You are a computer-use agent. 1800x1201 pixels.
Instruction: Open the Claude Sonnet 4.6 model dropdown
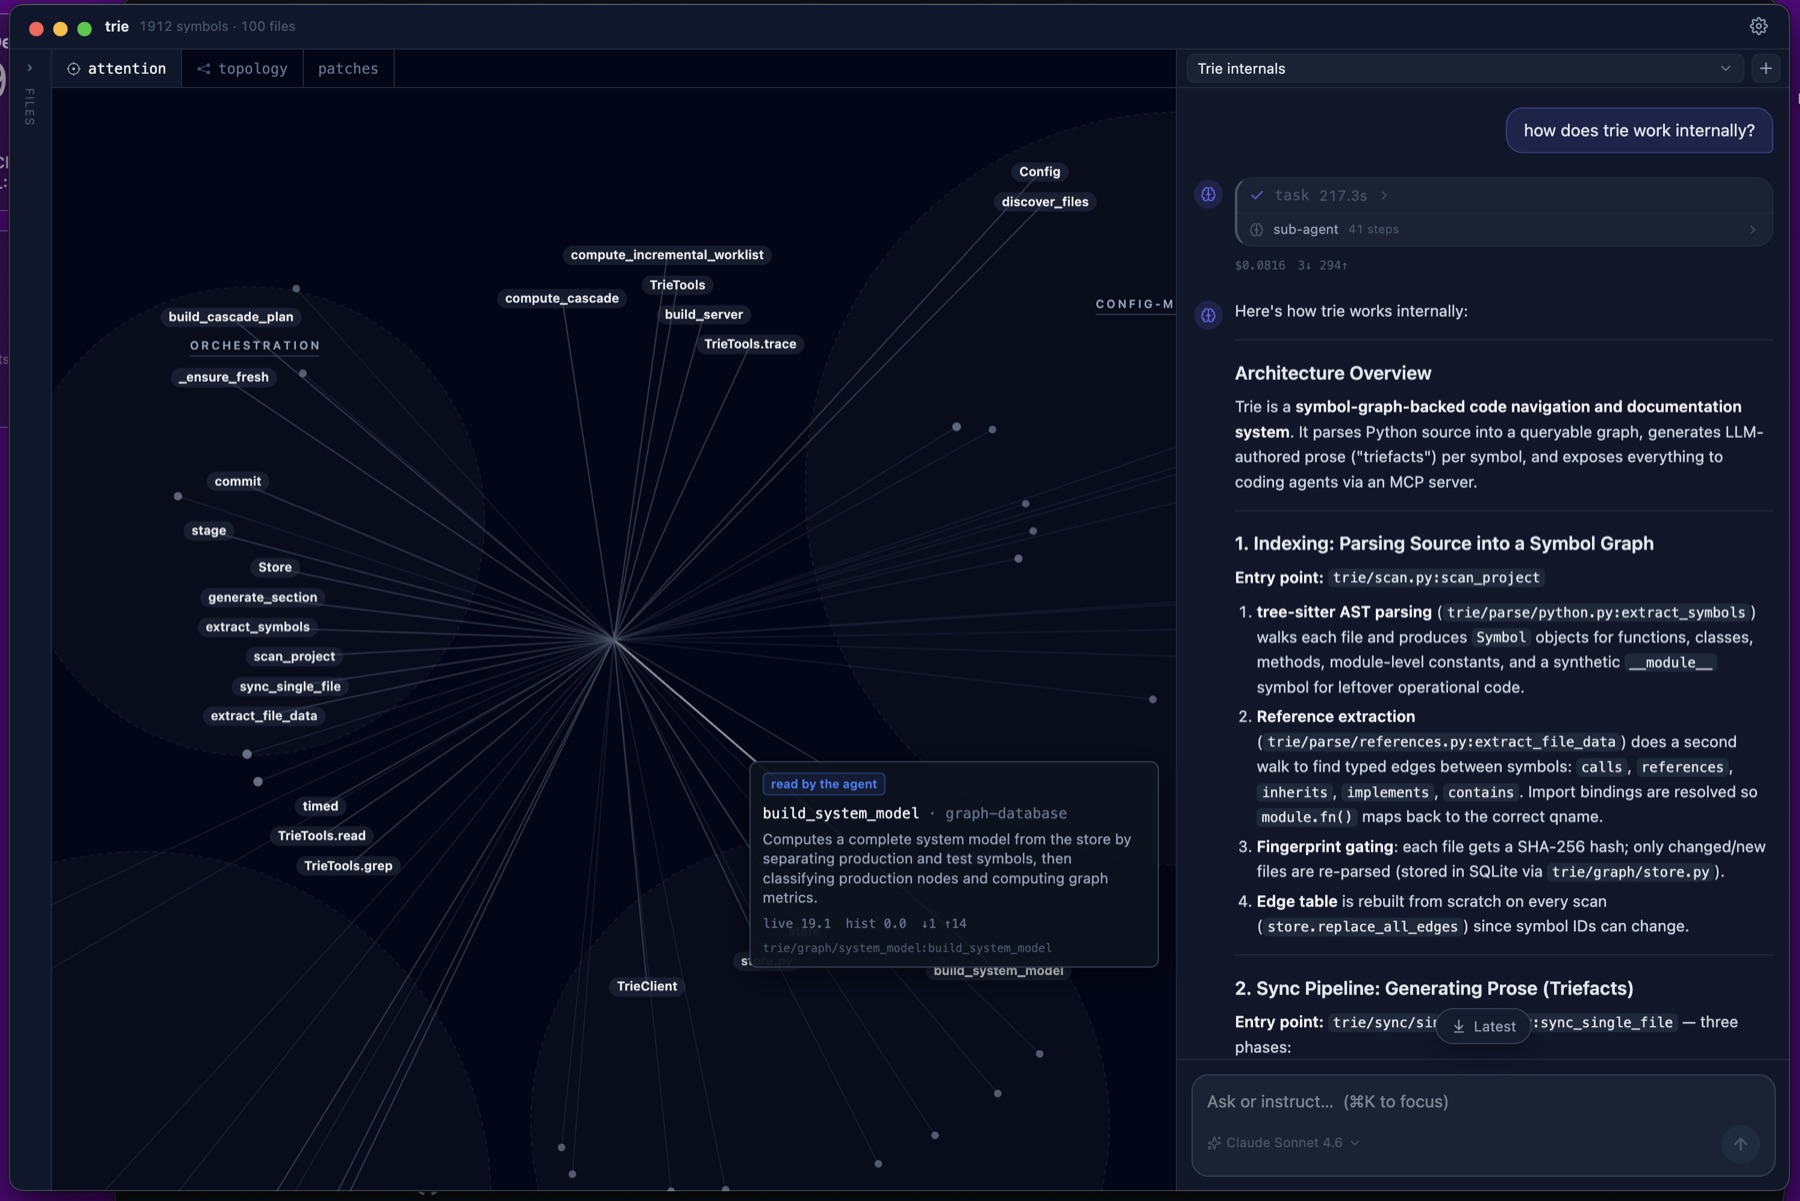click(x=1284, y=1143)
